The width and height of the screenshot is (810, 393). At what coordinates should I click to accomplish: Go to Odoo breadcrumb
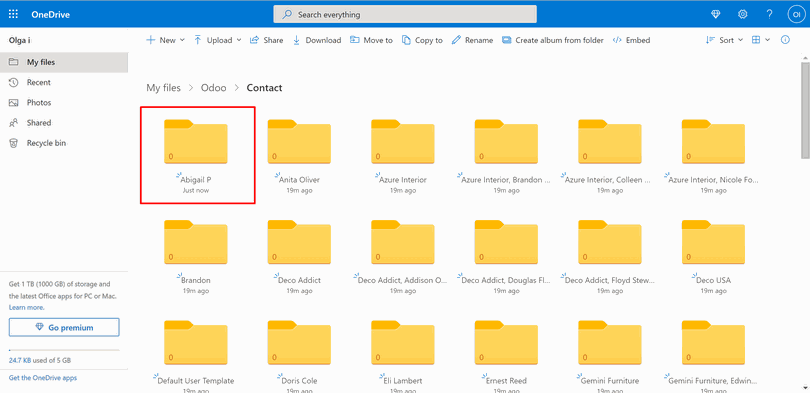214,88
